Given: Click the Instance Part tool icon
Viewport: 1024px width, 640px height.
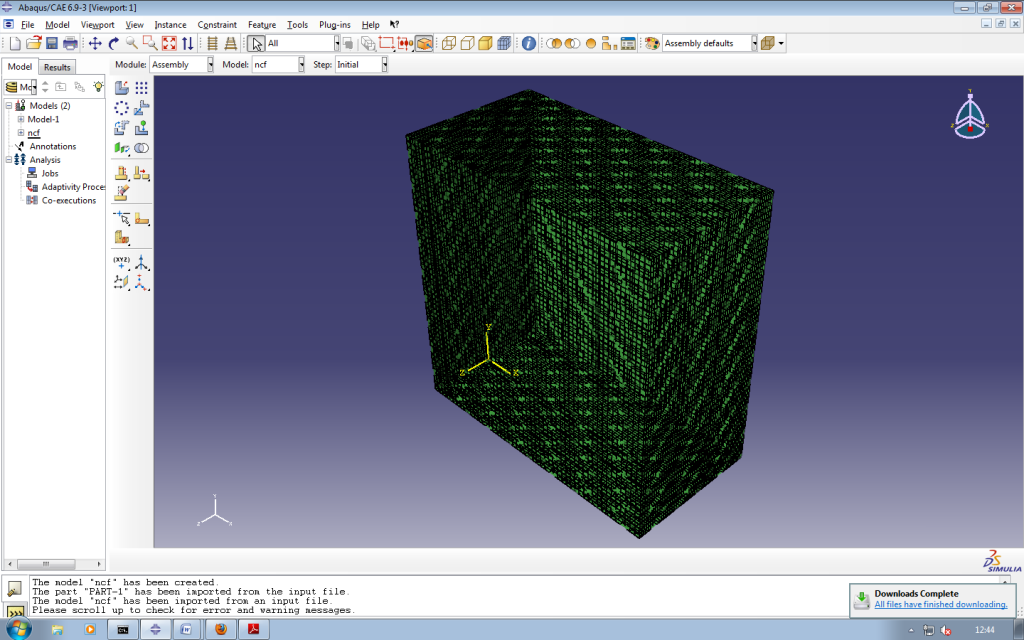Looking at the screenshot, I should [x=122, y=88].
